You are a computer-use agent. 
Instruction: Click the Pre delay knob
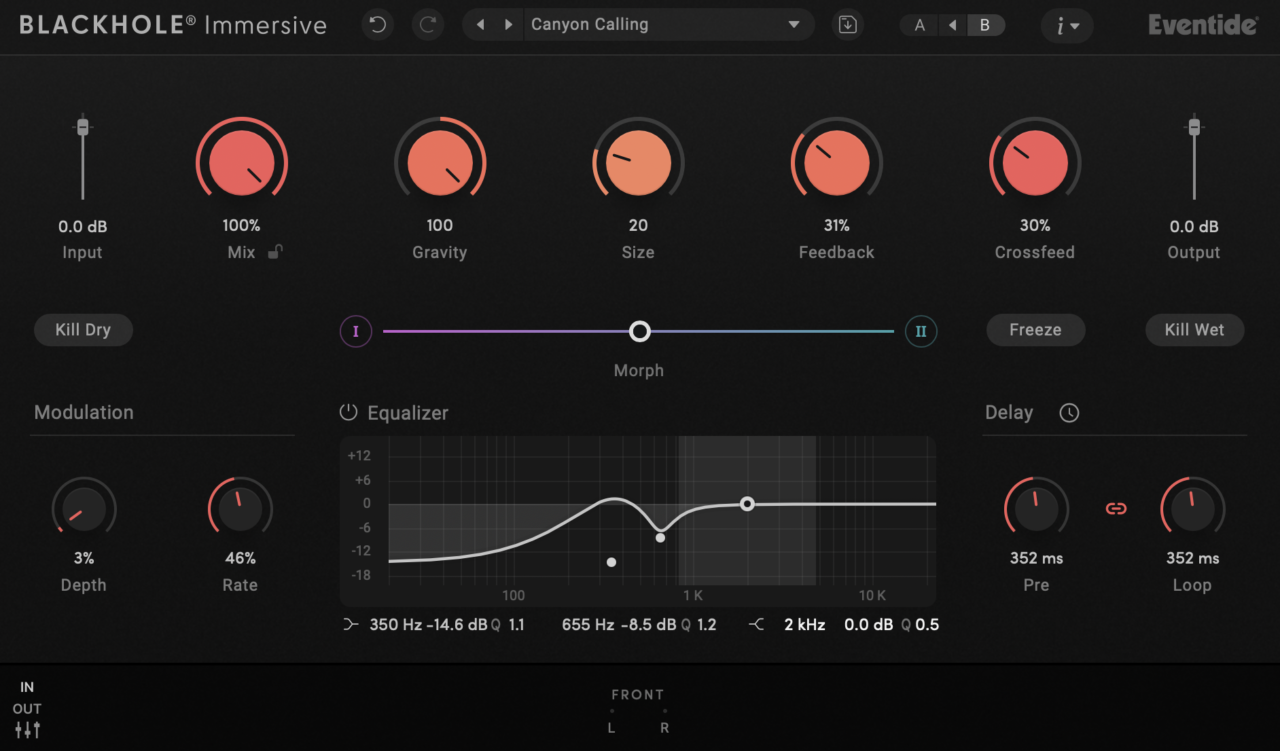click(x=1036, y=508)
